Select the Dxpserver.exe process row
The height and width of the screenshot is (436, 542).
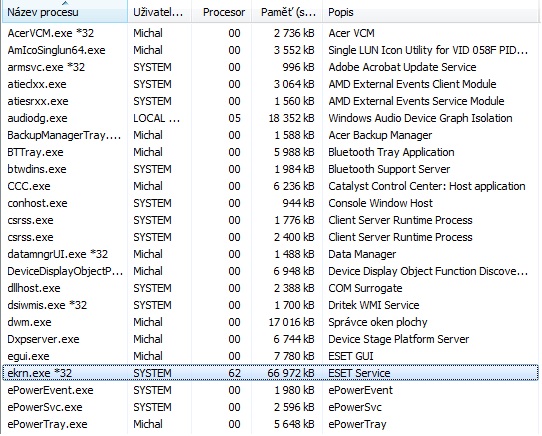(271, 339)
